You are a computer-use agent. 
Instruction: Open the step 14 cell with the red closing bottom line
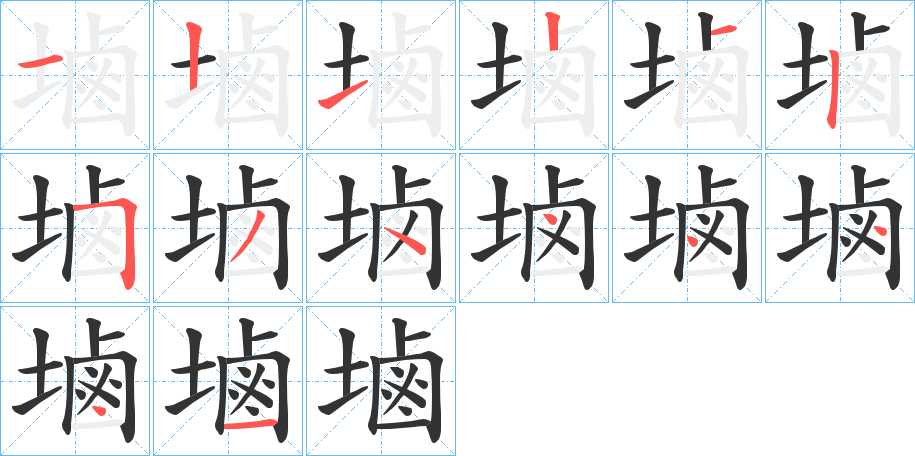[x=228, y=381]
